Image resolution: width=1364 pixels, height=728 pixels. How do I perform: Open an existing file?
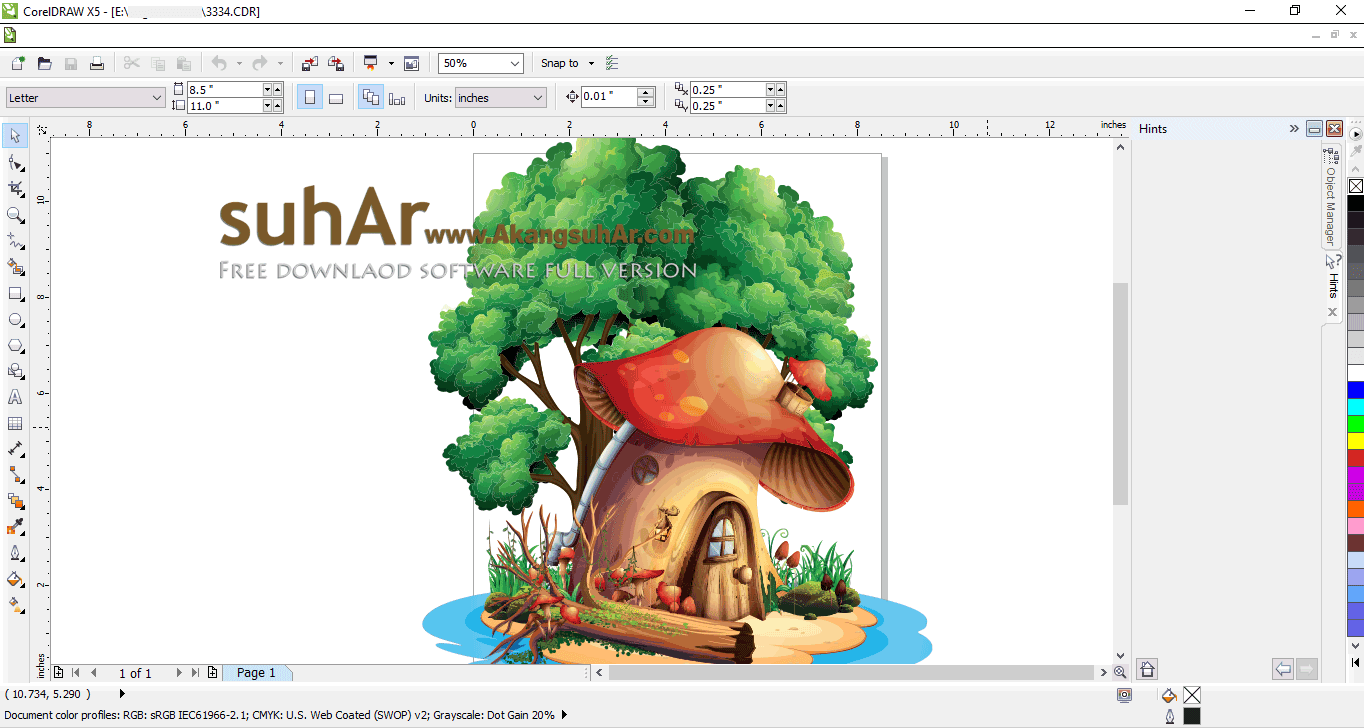point(44,63)
